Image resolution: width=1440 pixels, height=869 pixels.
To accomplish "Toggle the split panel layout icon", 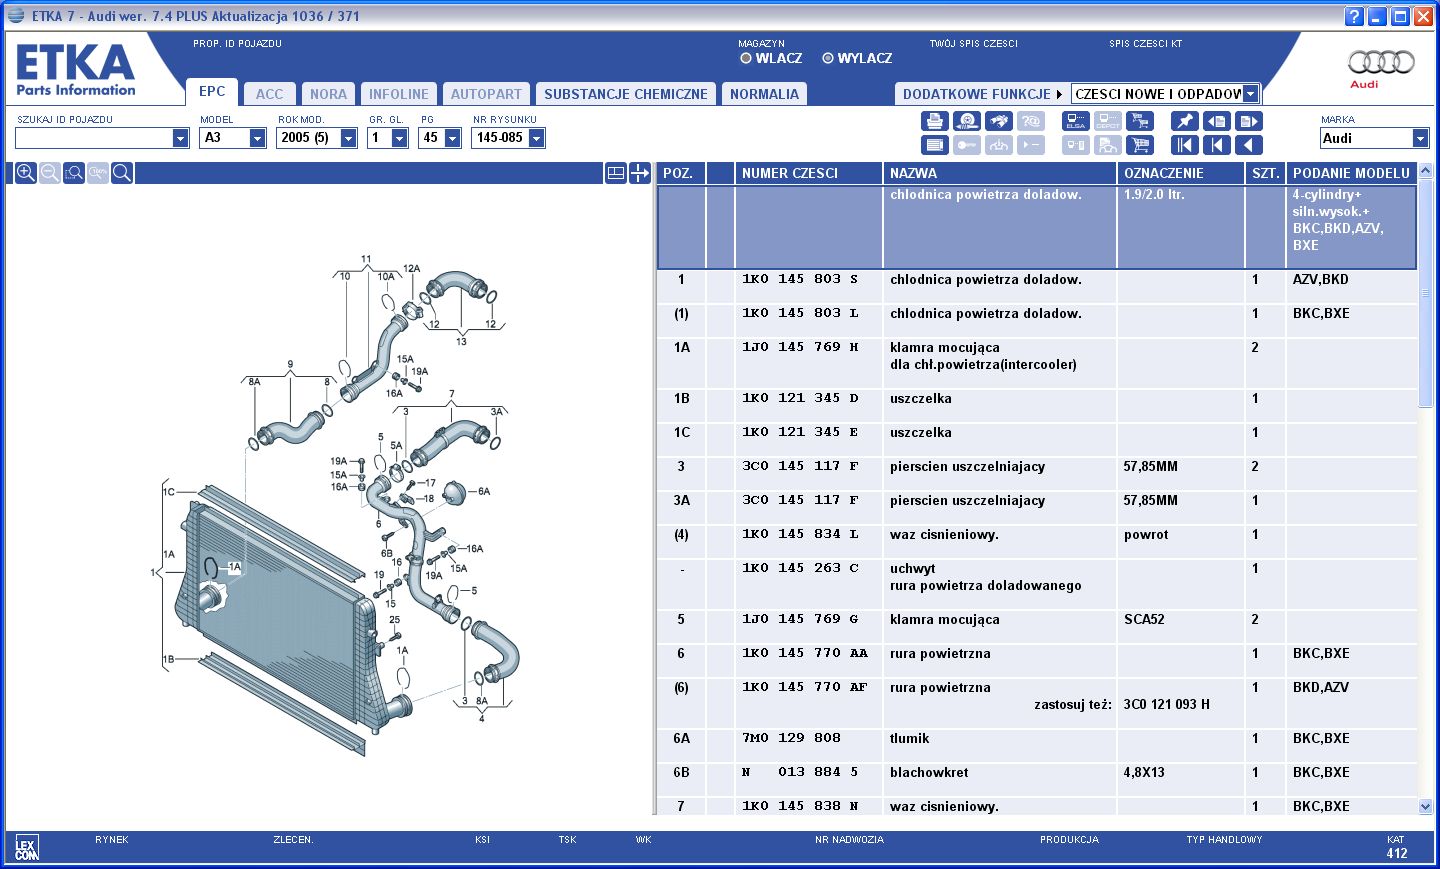I will (x=616, y=173).
